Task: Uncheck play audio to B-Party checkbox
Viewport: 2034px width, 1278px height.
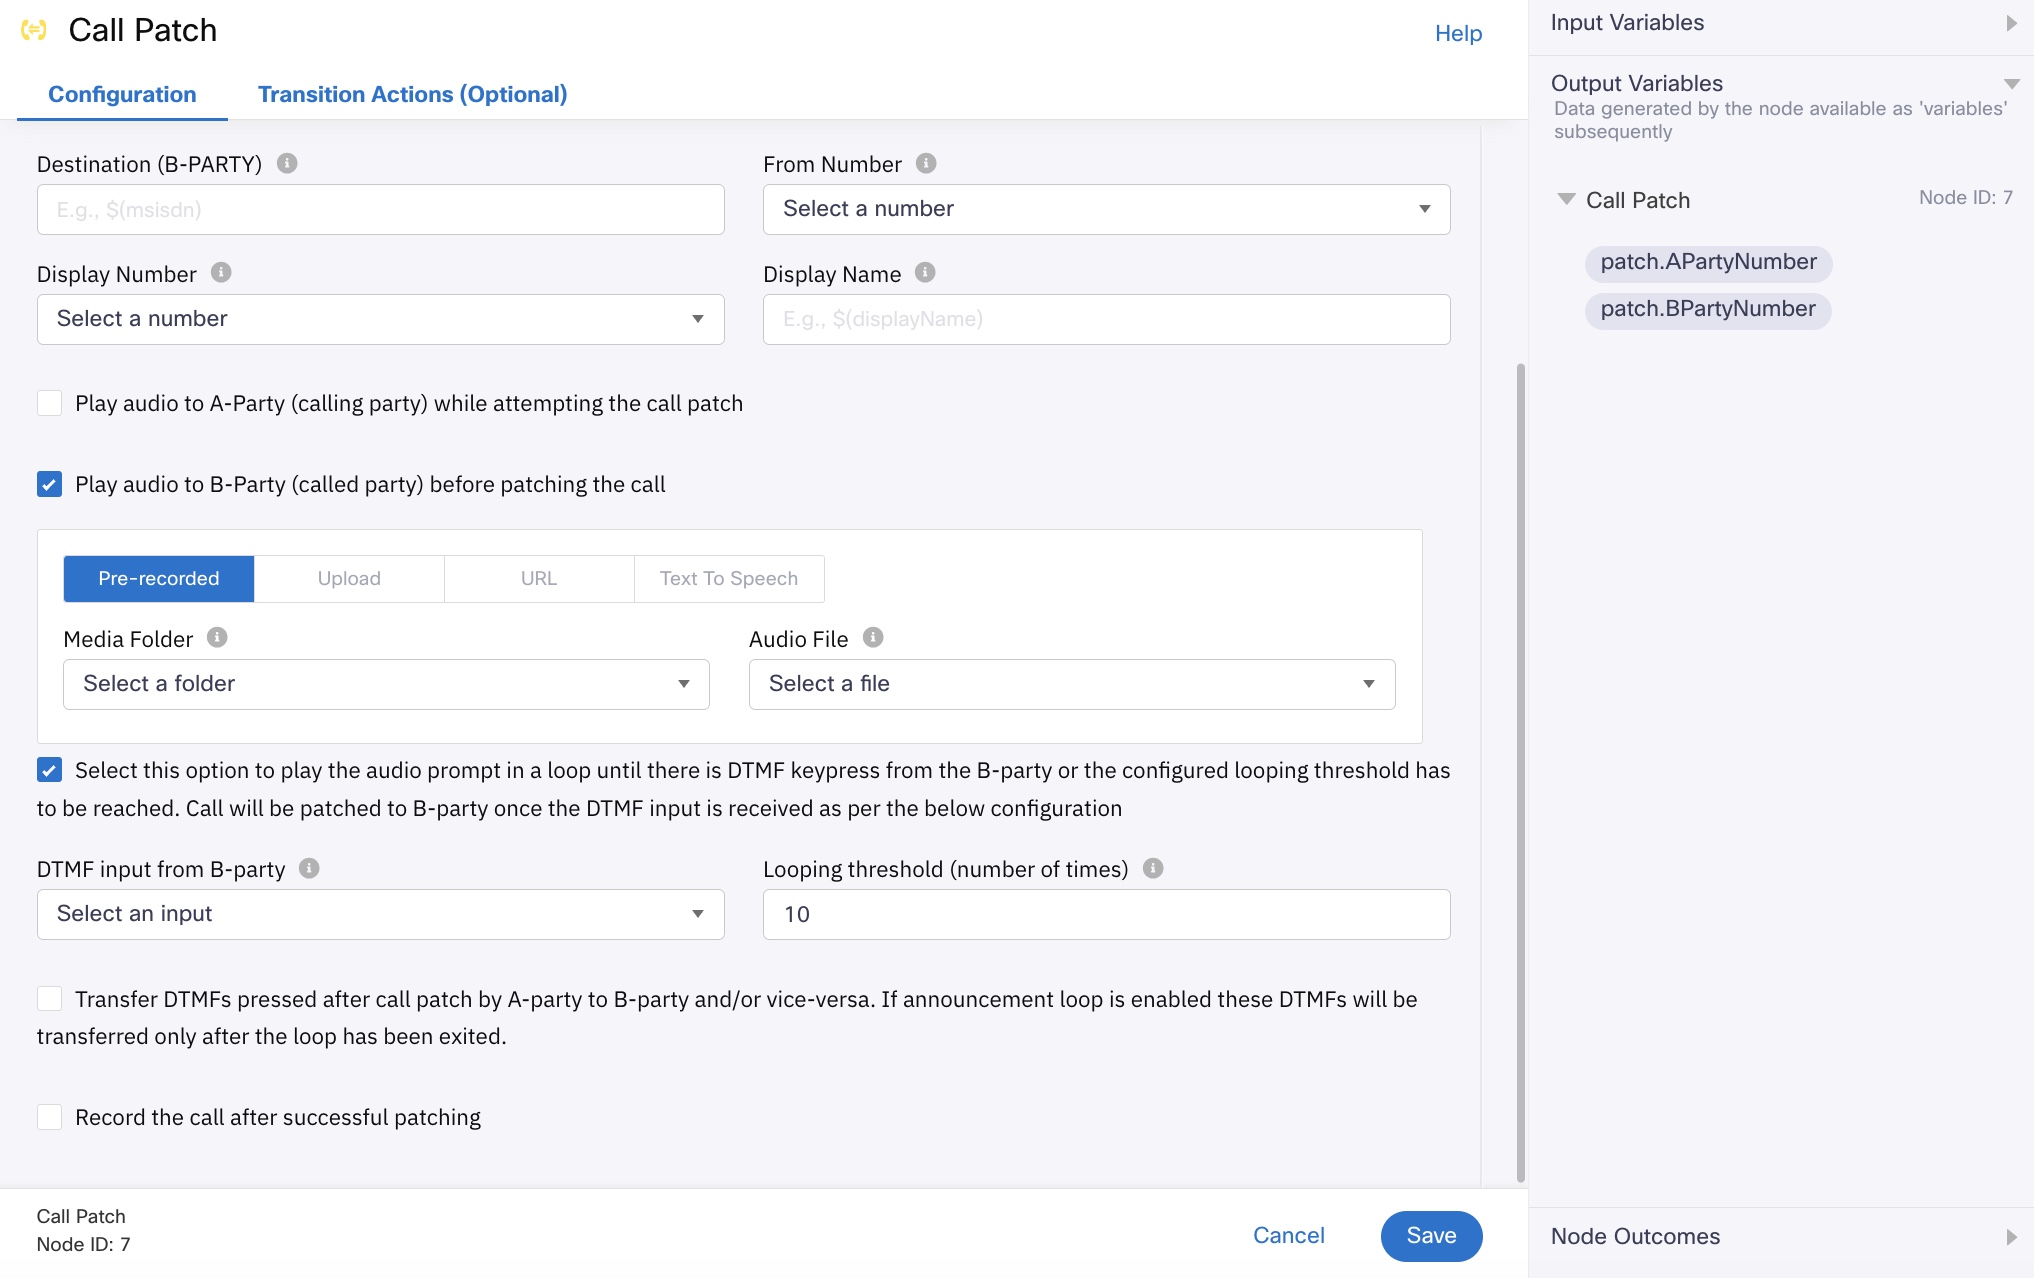Action: [x=49, y=484]
